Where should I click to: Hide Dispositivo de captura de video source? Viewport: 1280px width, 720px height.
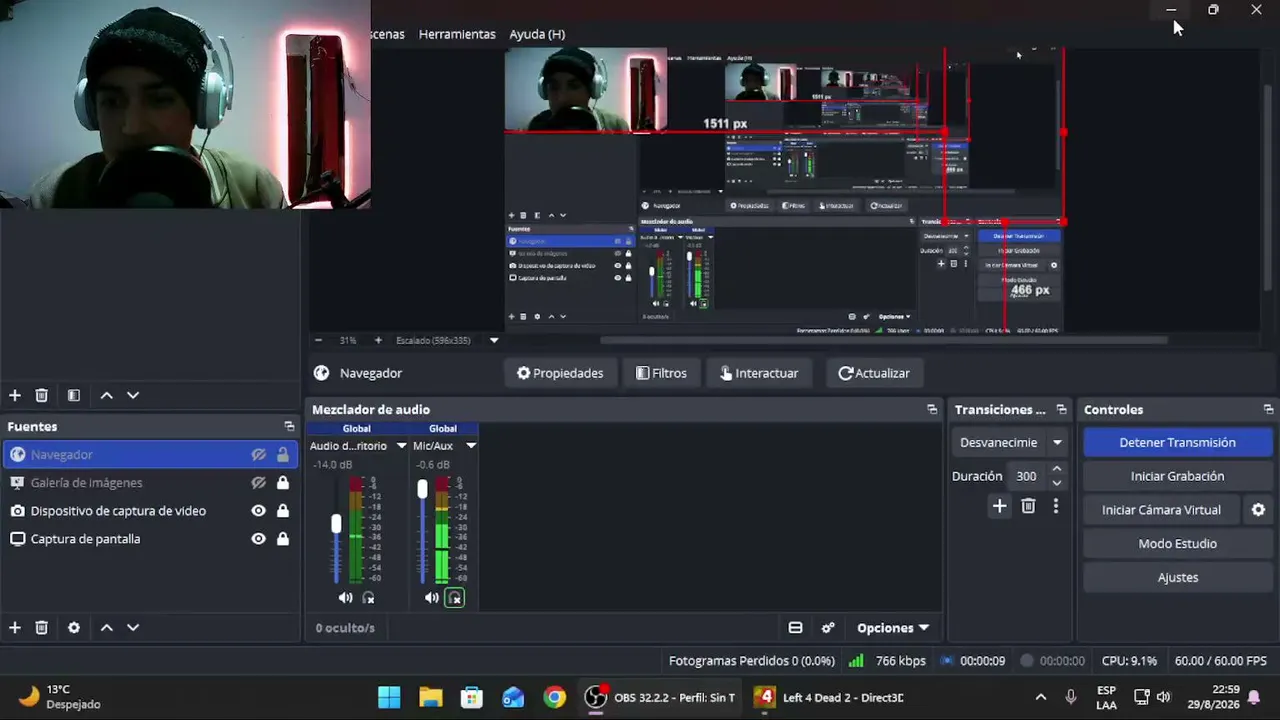[258, 511]
